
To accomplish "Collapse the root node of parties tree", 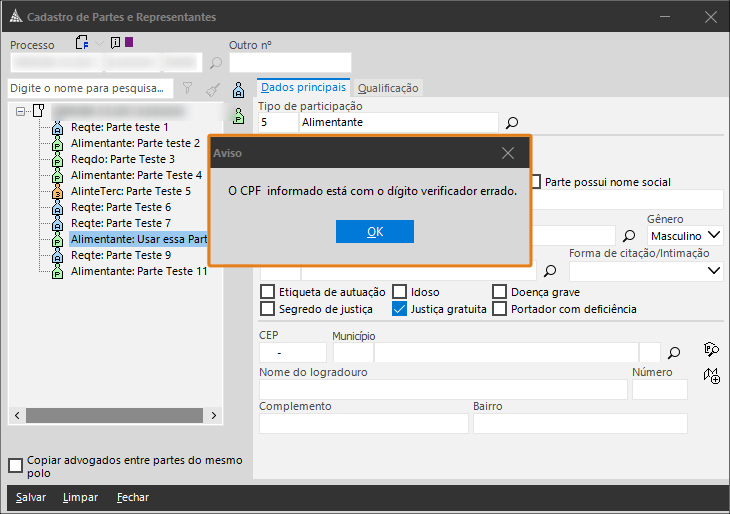I will (x=21, y=111).
